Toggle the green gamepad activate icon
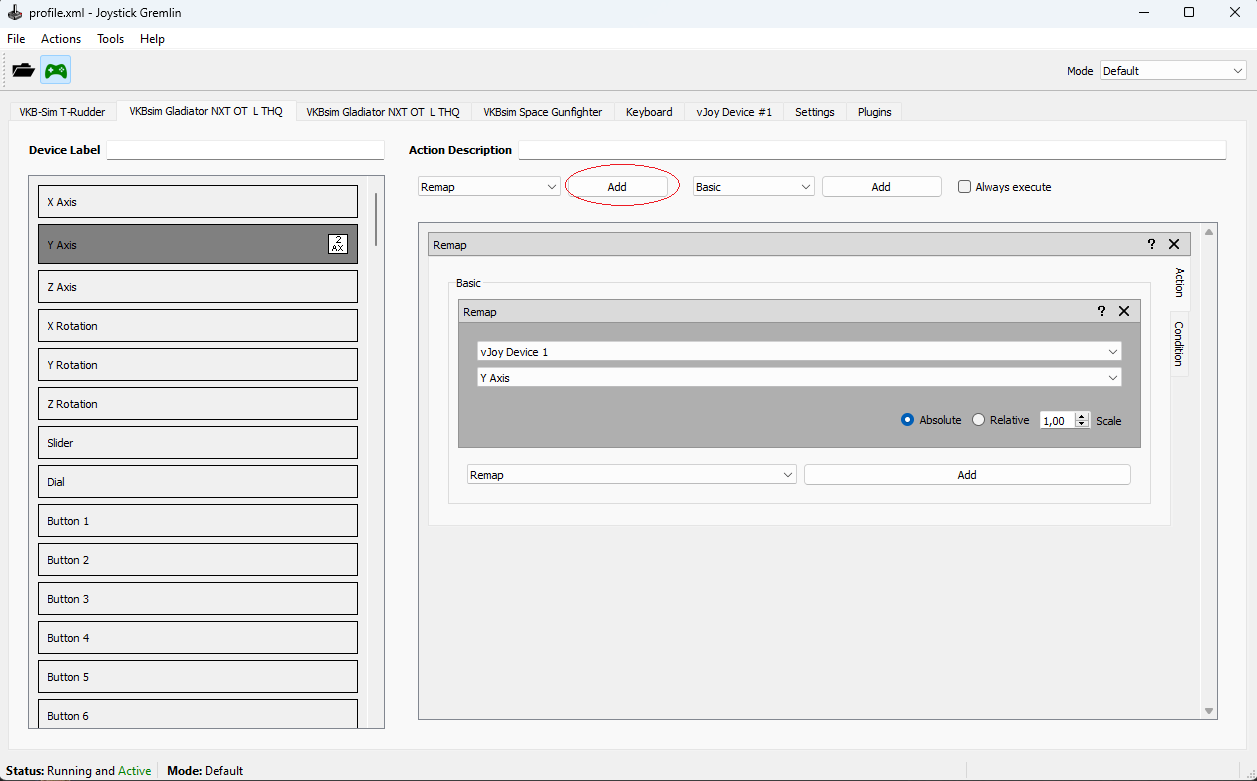This screenshot has width=1257, height=781. point(56,70)
